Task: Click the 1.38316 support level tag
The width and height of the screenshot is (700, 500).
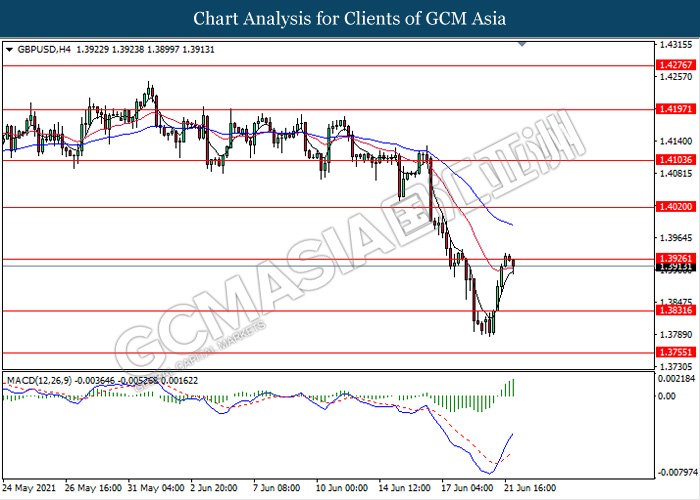Action: pyautogui.click(x=676, y=310)
